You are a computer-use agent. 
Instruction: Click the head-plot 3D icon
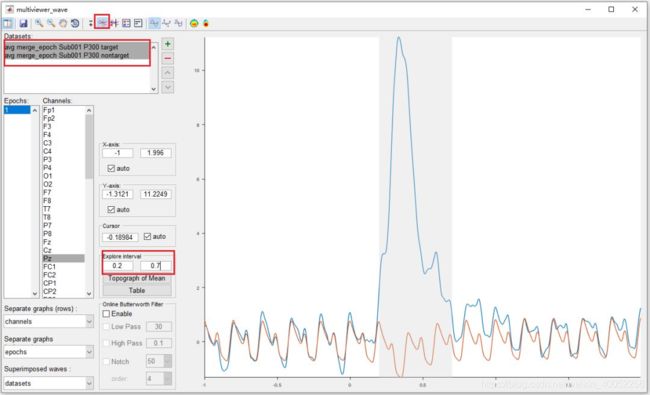[x=206, y=24]
